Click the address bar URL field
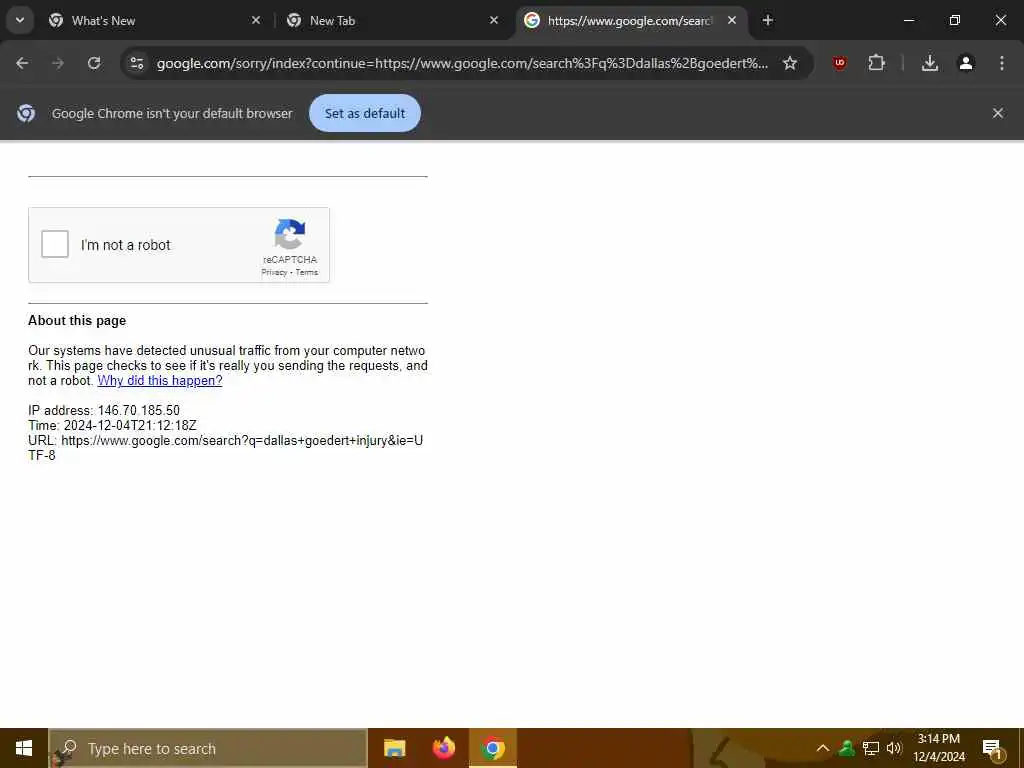The image size is (1024, 768). (462, 63)
